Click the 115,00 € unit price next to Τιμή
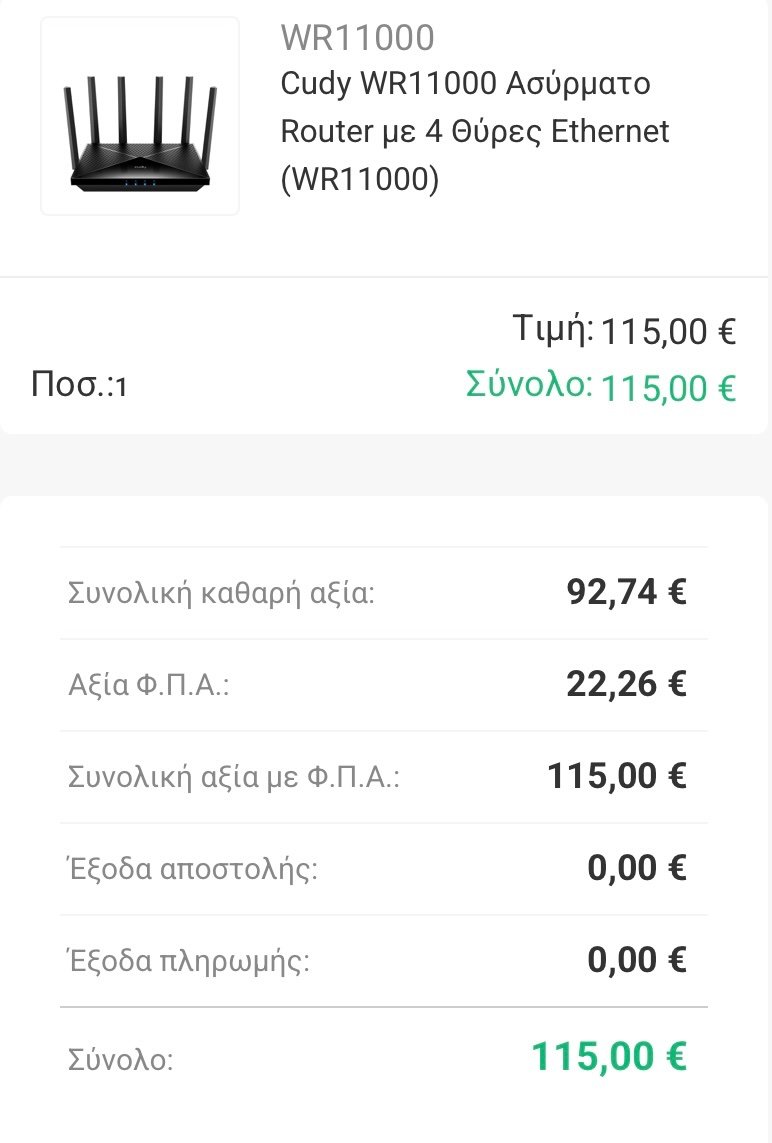The width and height of the screenshot is (772, 1143). pos(668,332)
